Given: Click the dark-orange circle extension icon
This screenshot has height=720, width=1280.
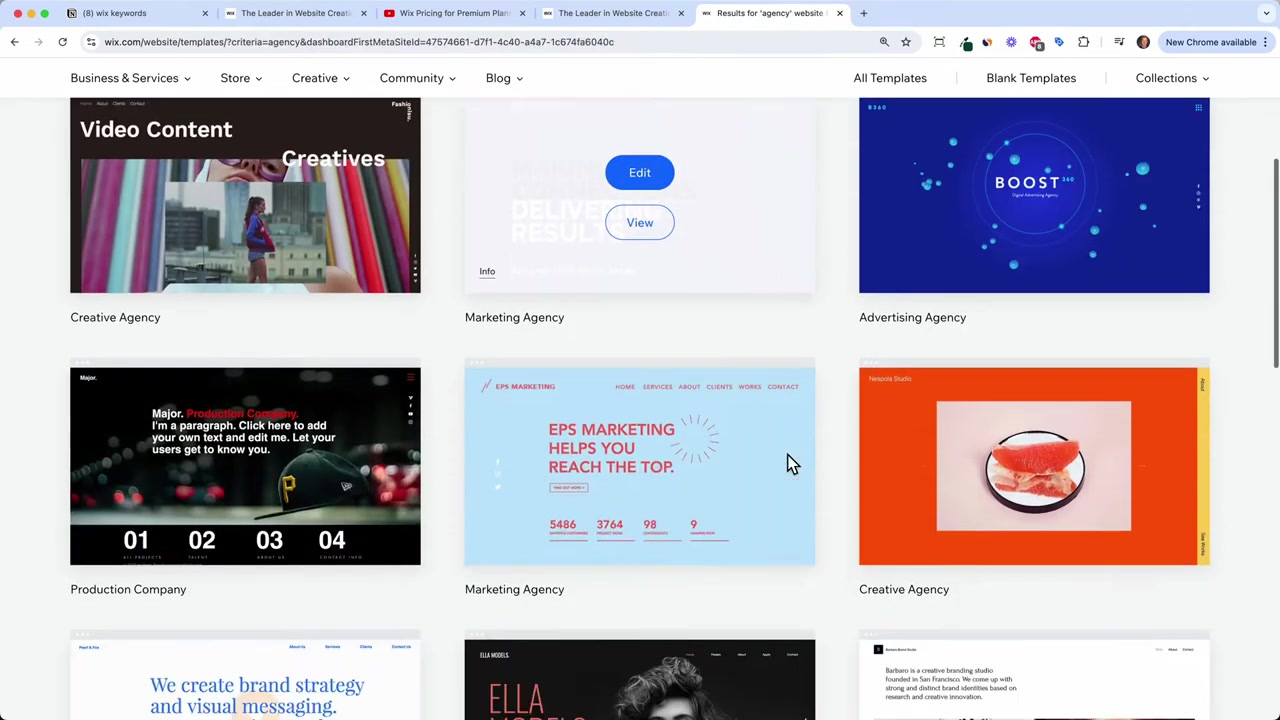Looking at the screenshot, I should [987, 42].
